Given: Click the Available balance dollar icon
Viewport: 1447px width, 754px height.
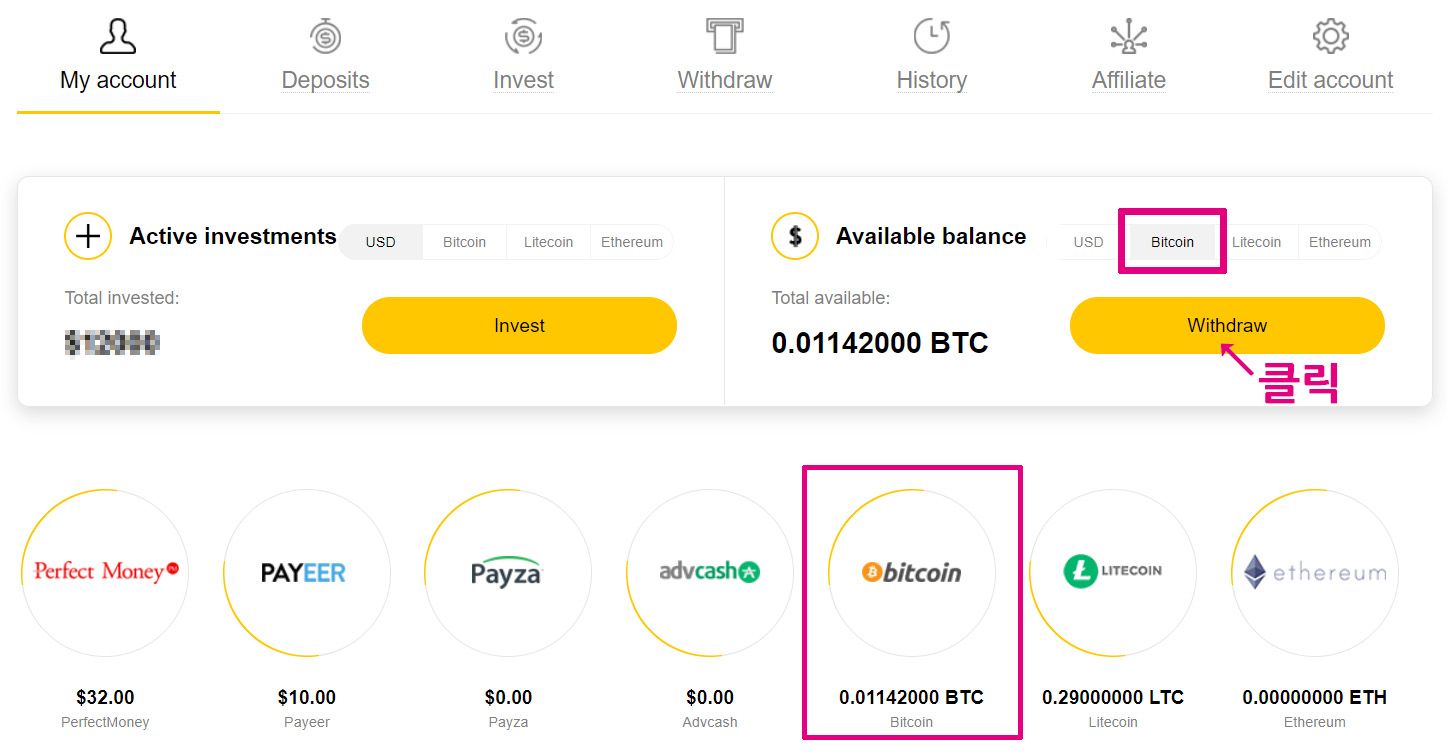Looking at the screenshot, I should click(795, 237).
